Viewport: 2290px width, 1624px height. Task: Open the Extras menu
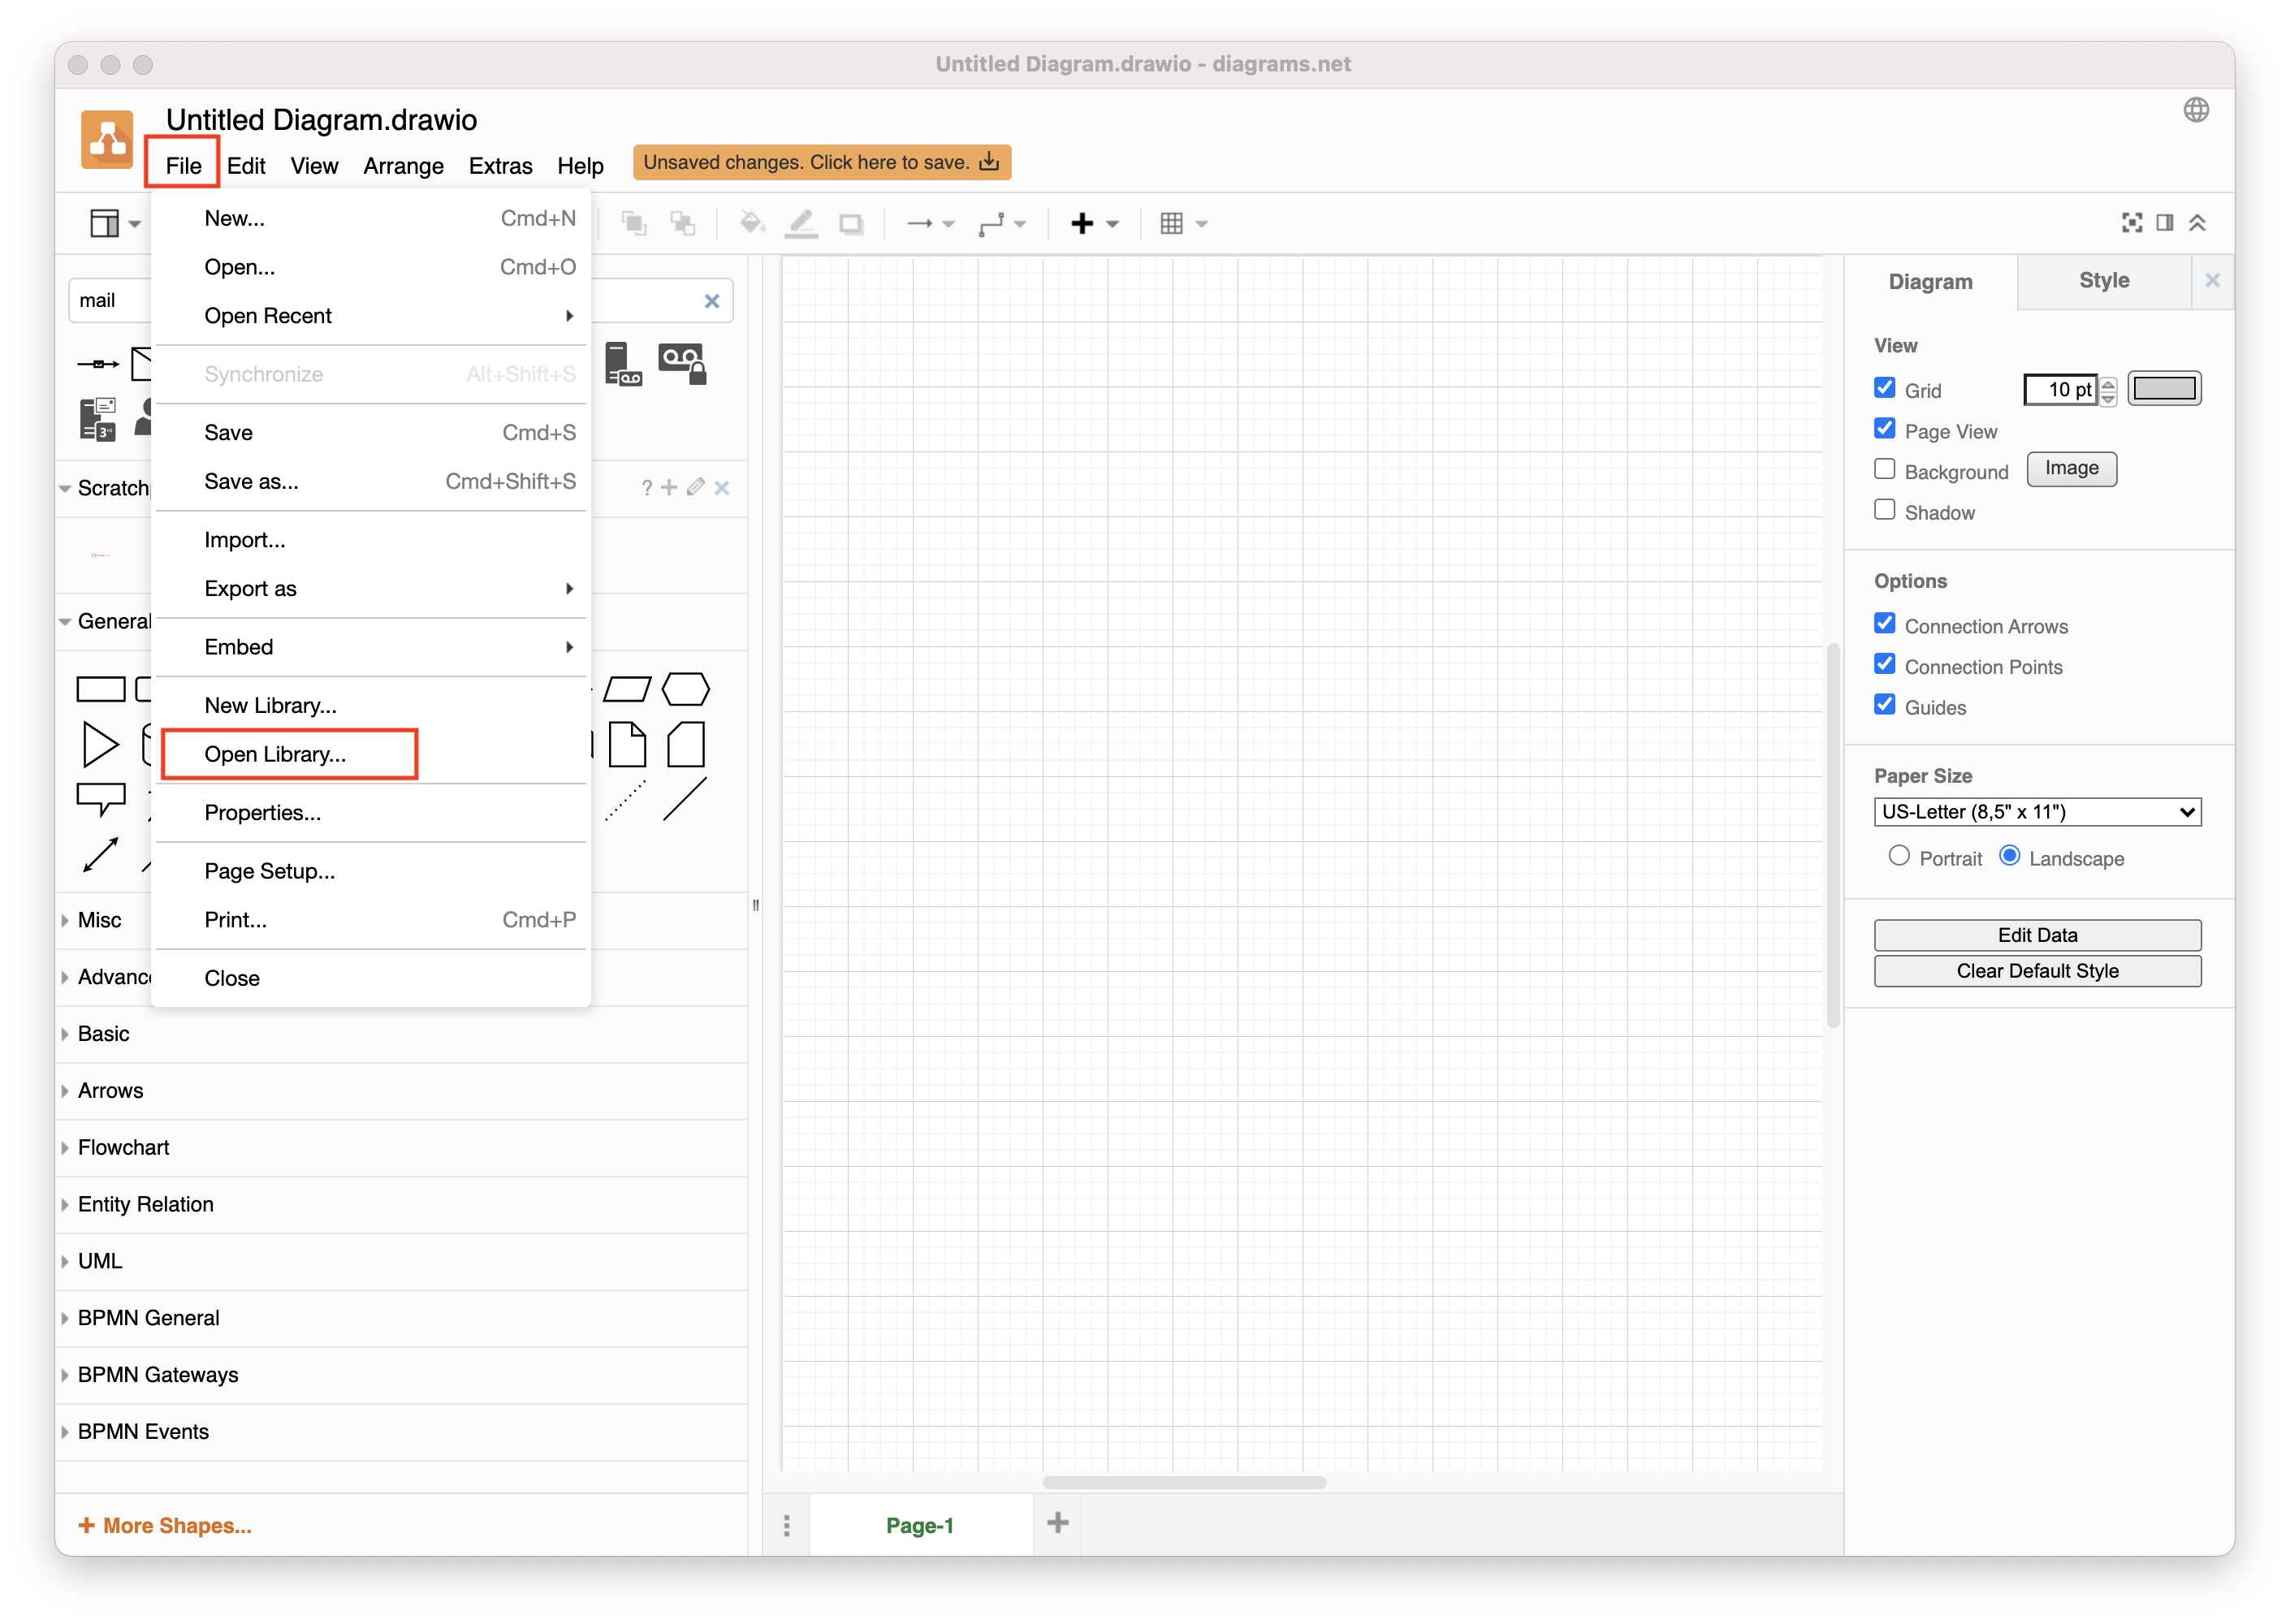tap(500, 166)
